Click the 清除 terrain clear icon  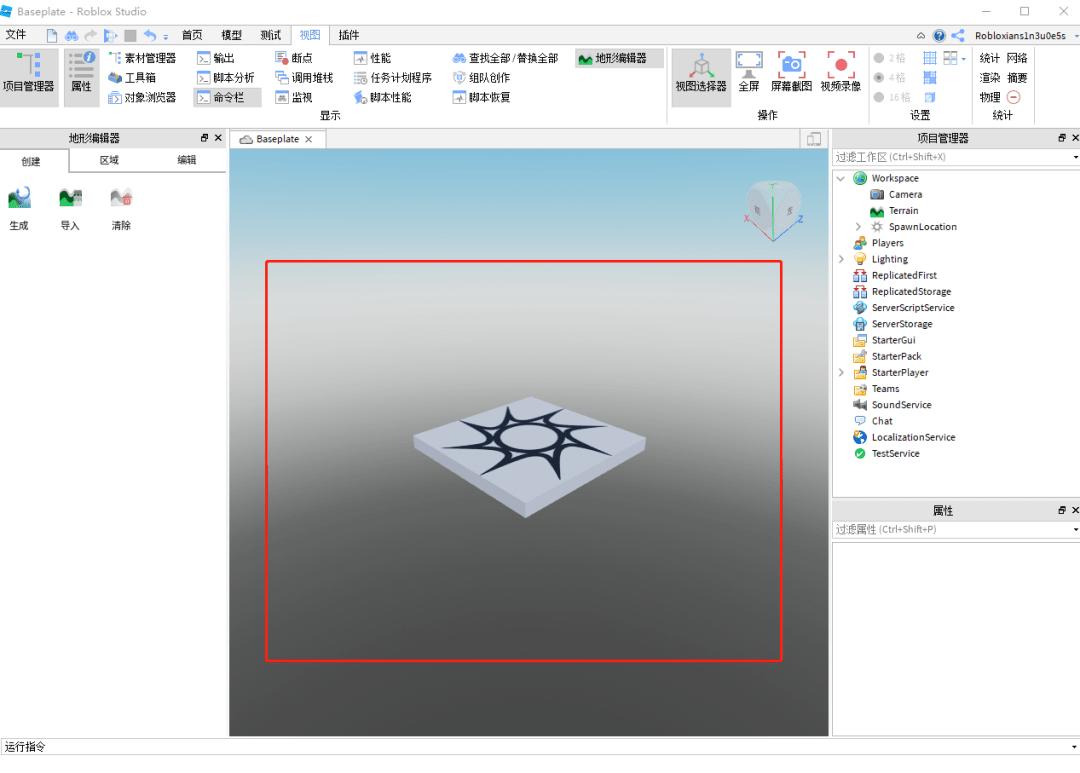[x=121, y=198]
